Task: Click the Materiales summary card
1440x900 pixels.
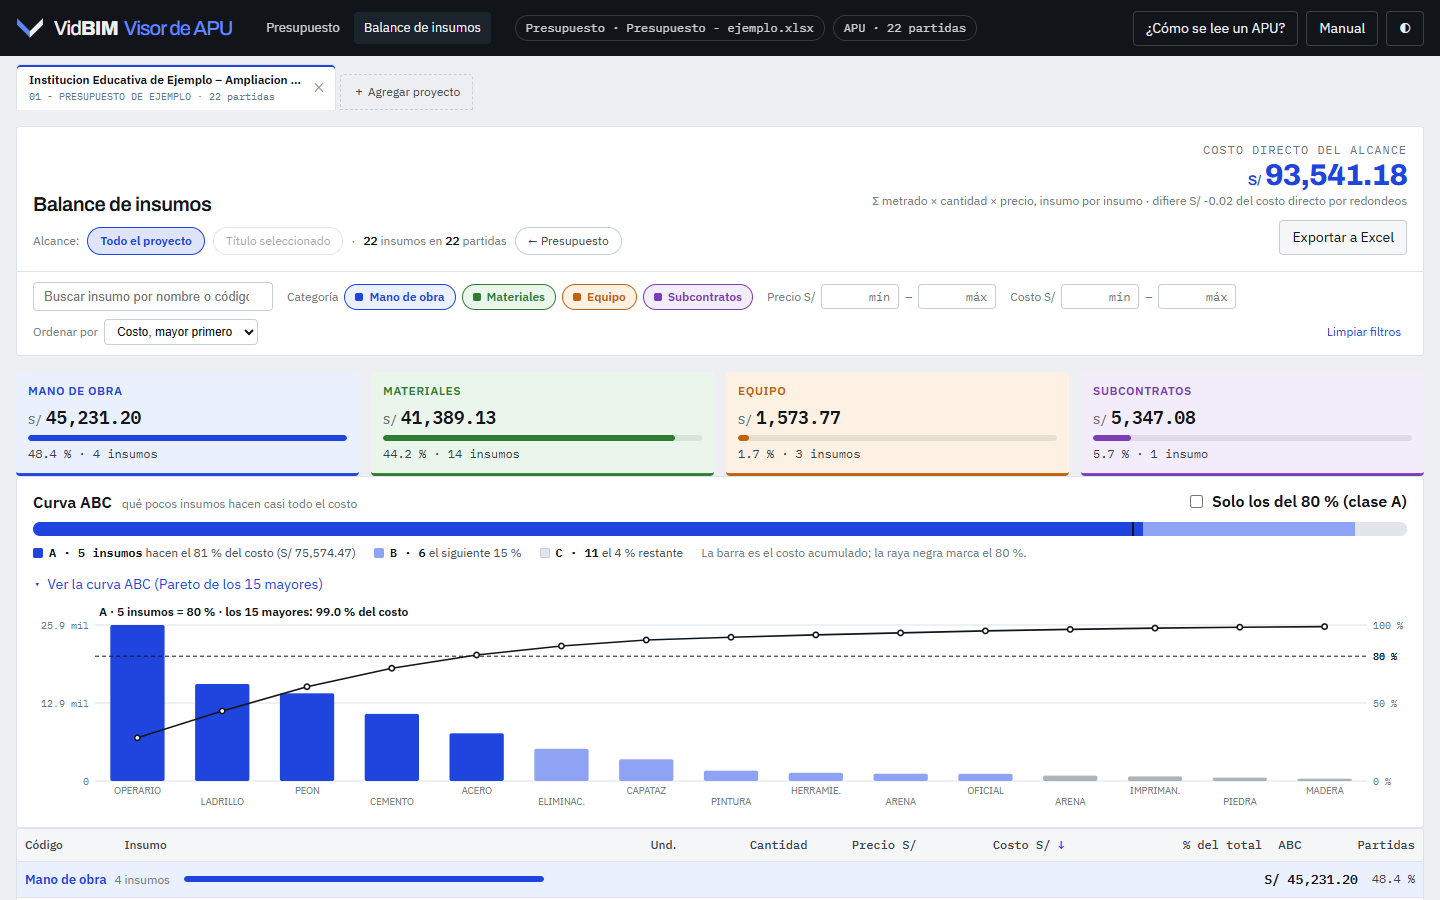Action: (543, 424)
